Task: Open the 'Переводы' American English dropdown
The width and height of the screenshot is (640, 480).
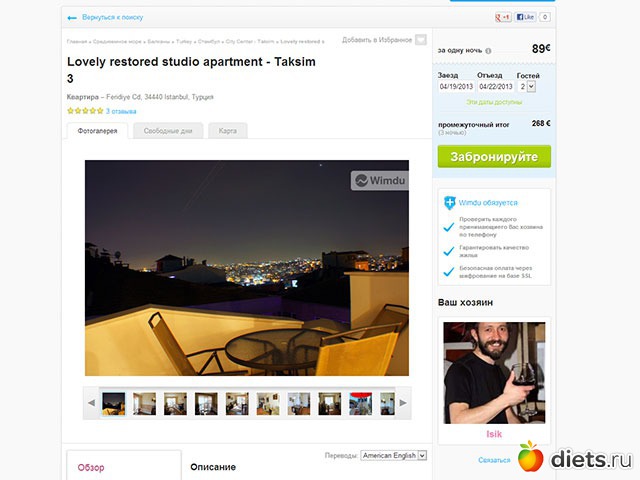Action: (393, 455)
